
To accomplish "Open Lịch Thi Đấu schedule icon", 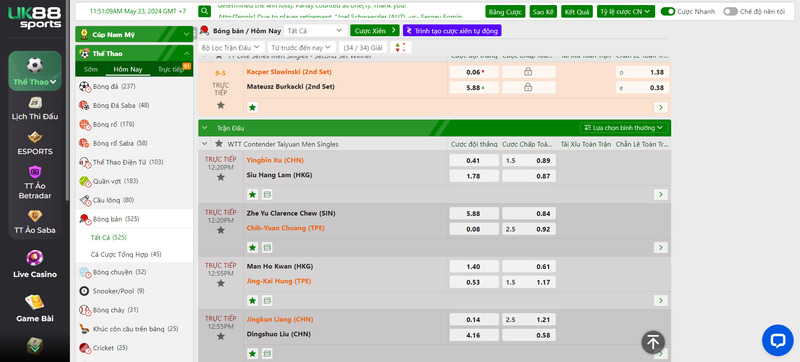I will (x=35, y=108).
